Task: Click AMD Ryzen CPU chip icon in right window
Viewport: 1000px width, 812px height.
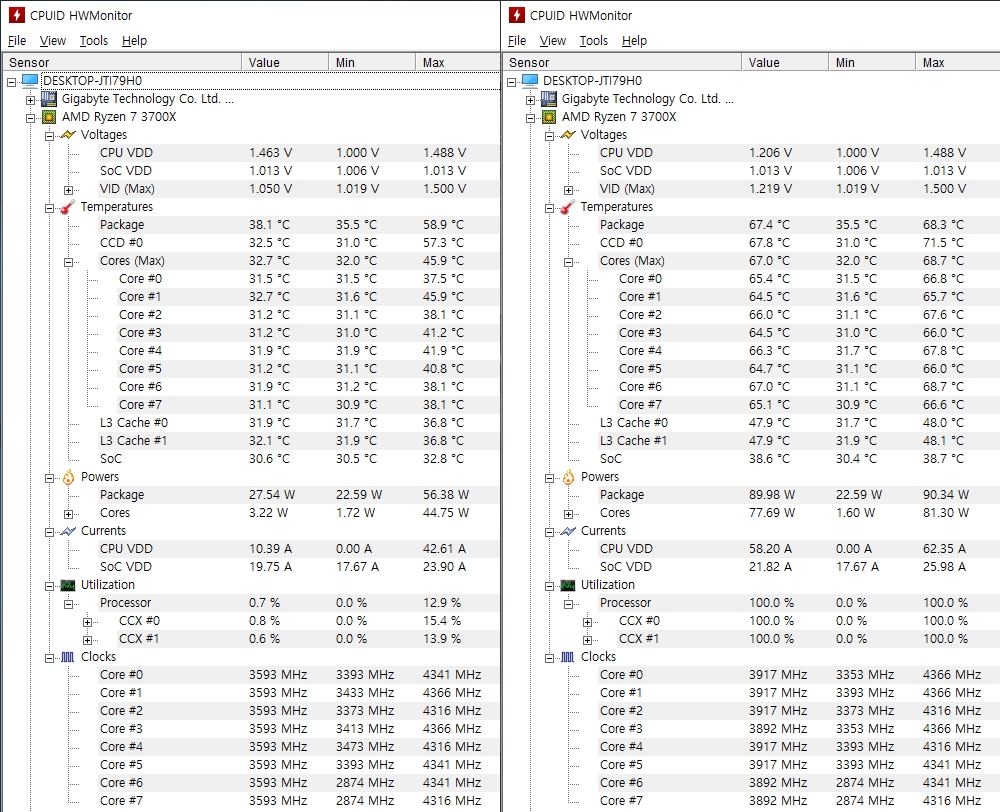Action: (549, 117)
